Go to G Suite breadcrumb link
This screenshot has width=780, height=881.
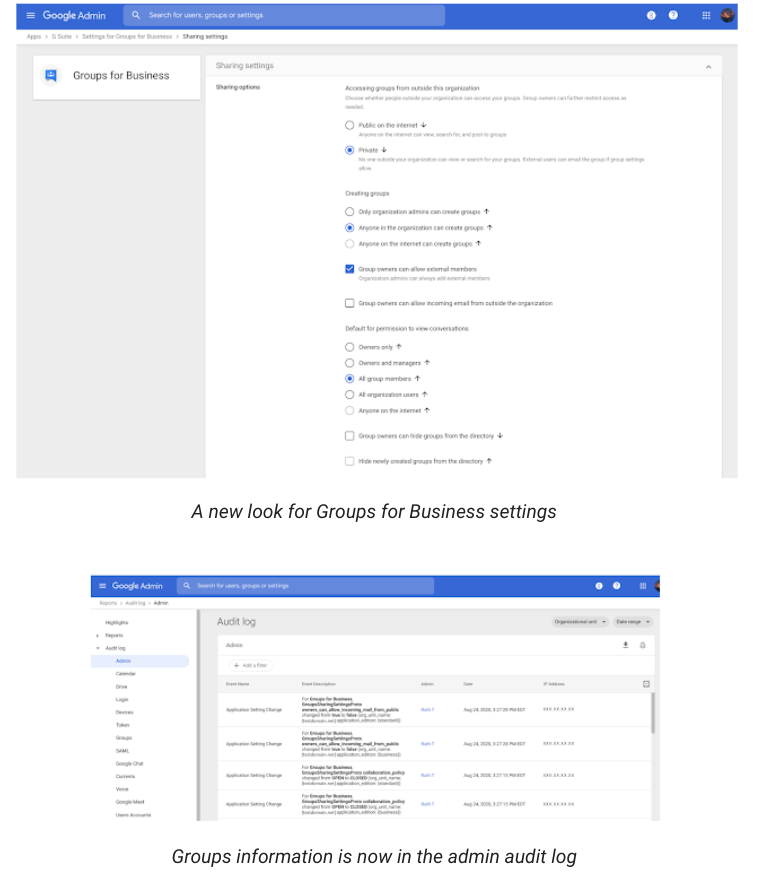[62, 37]
